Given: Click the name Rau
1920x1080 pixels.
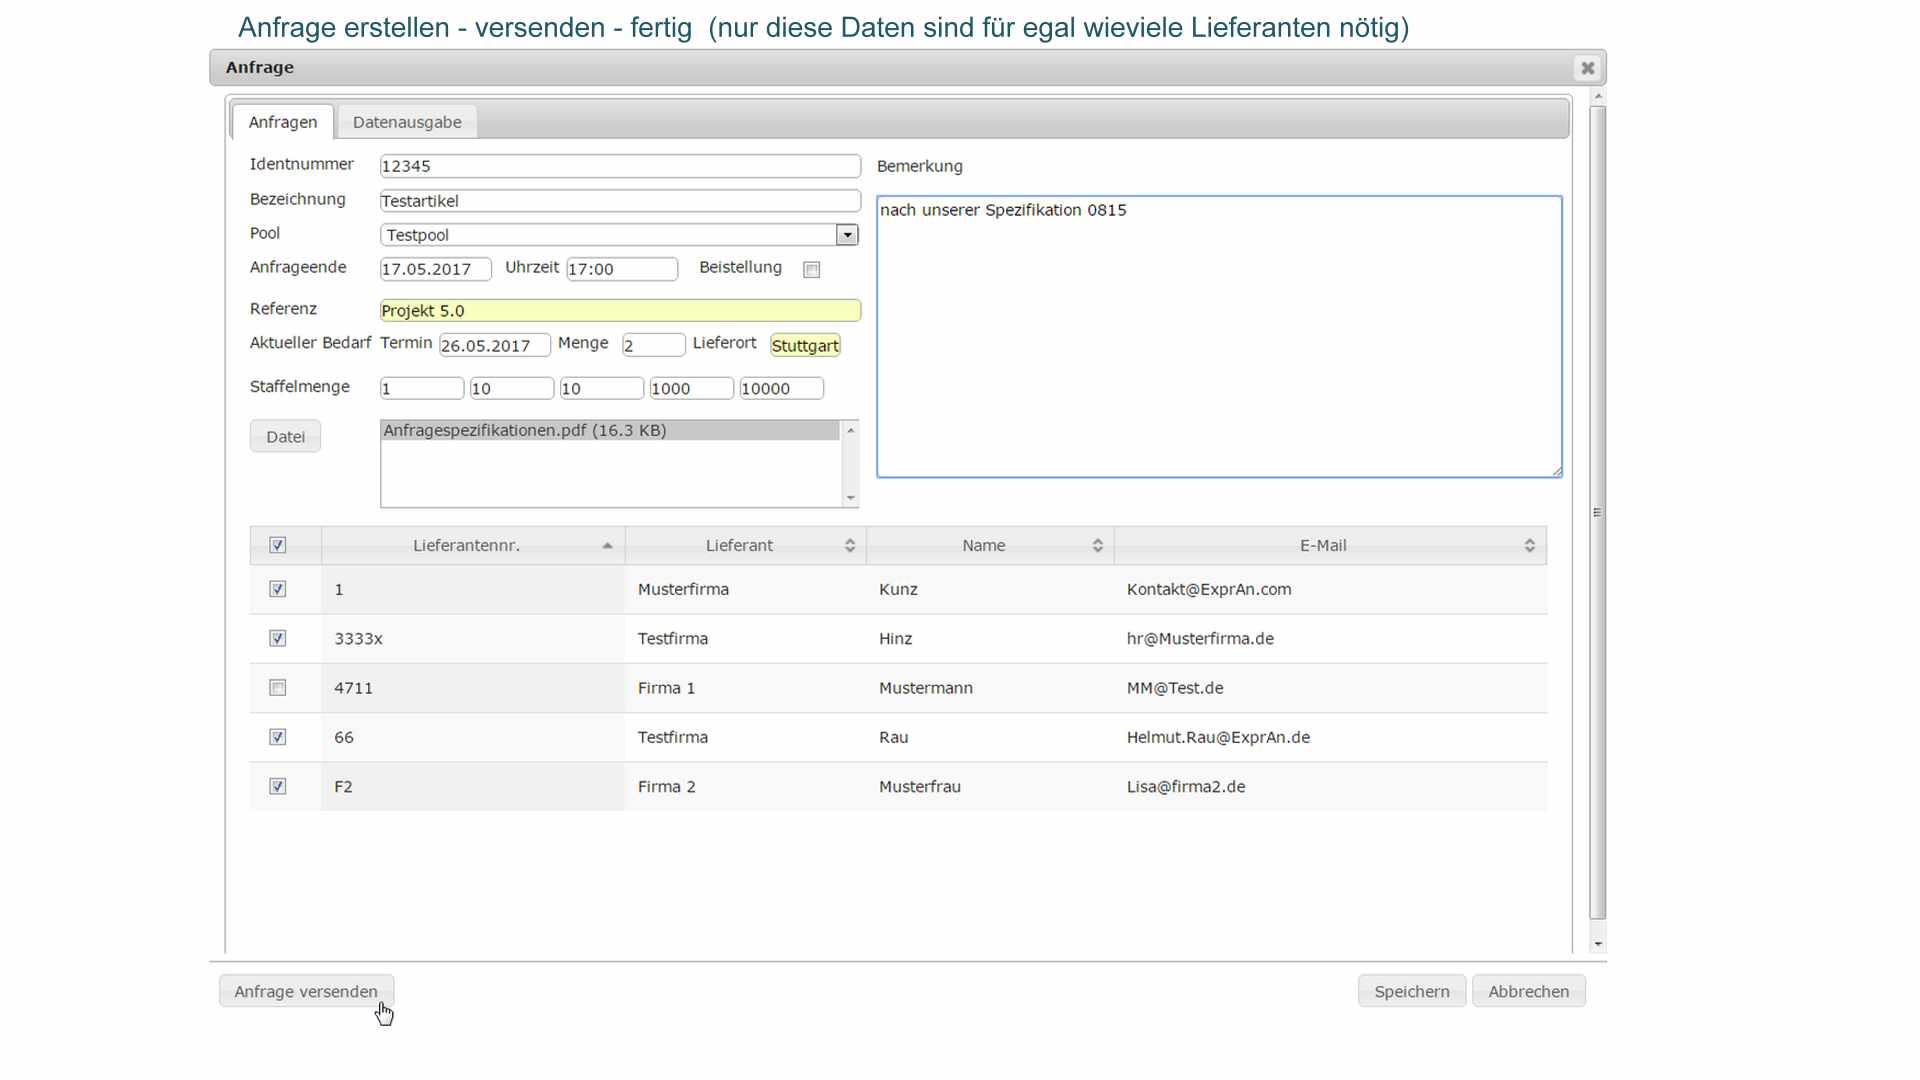Looking at the screenshot, I should point(894,737).
